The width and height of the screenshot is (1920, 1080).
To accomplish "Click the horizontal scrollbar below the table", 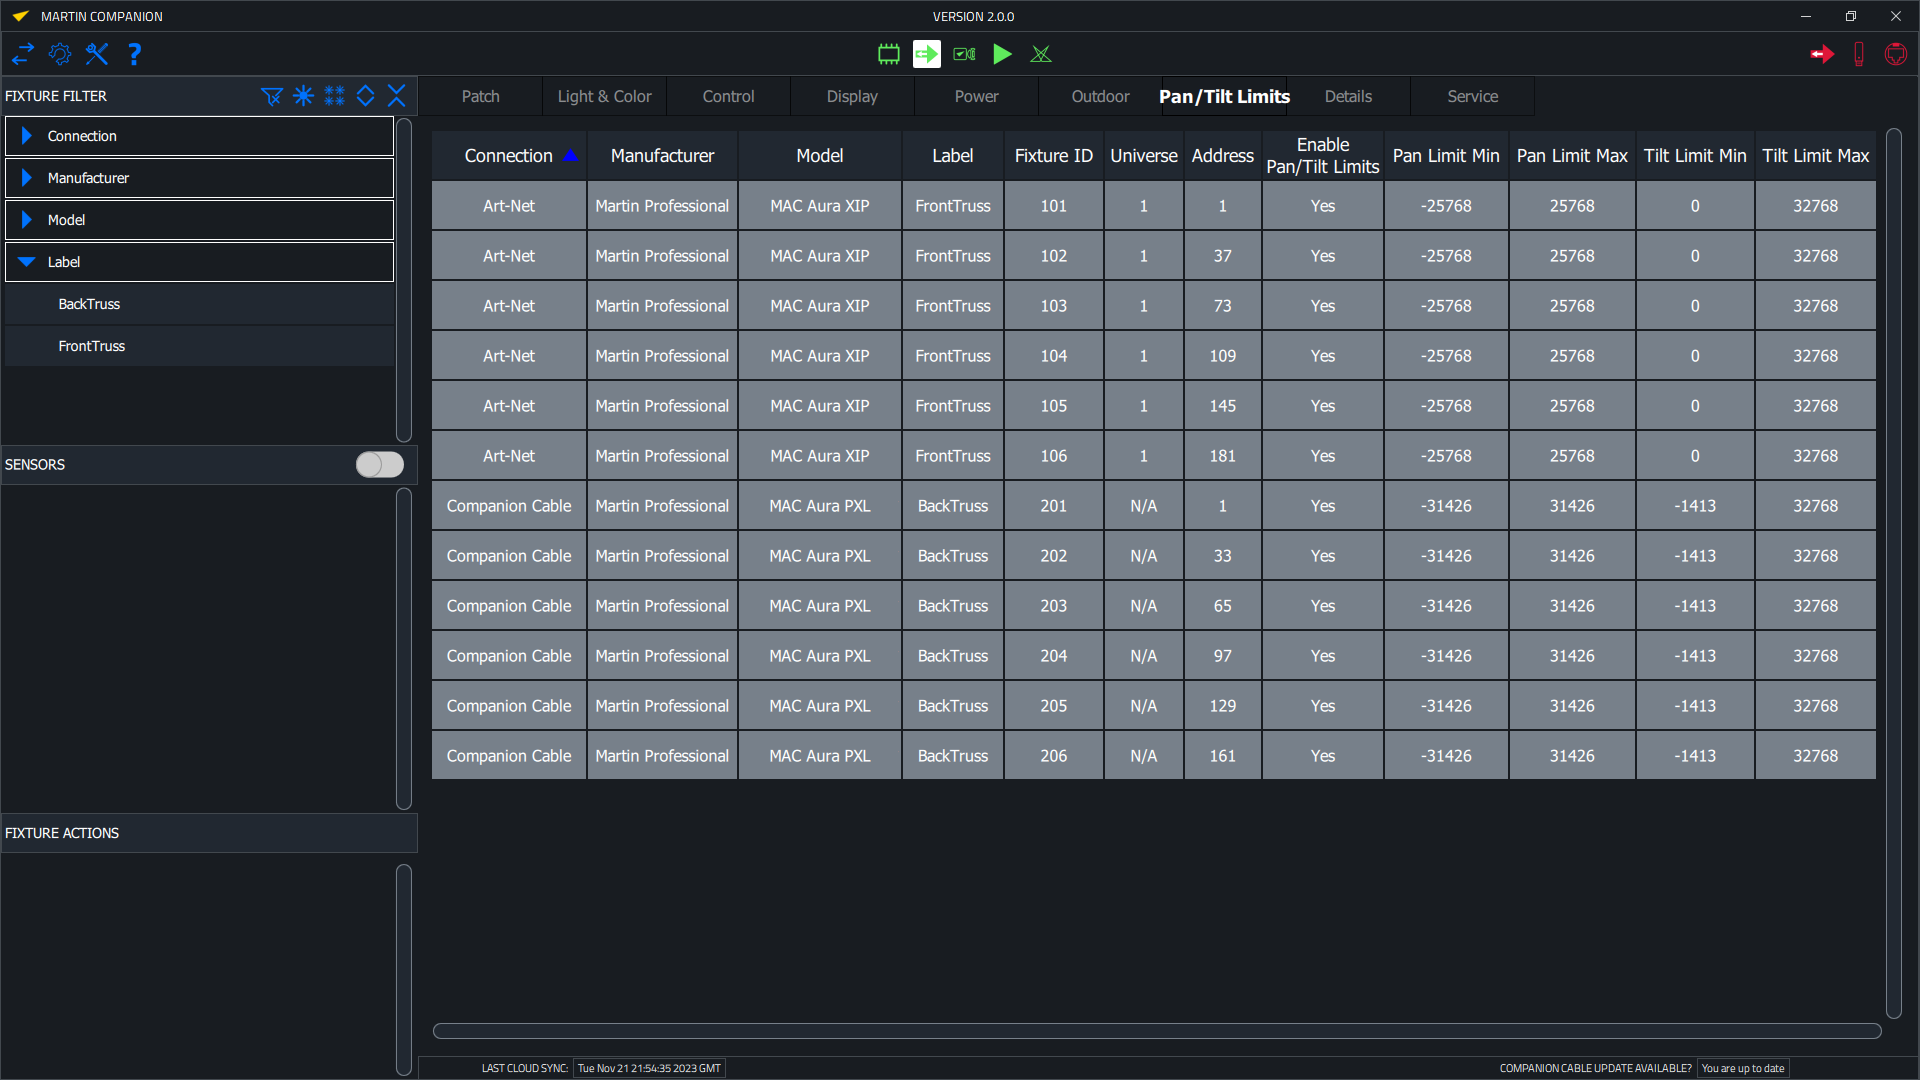I will coord(1156,1031).
